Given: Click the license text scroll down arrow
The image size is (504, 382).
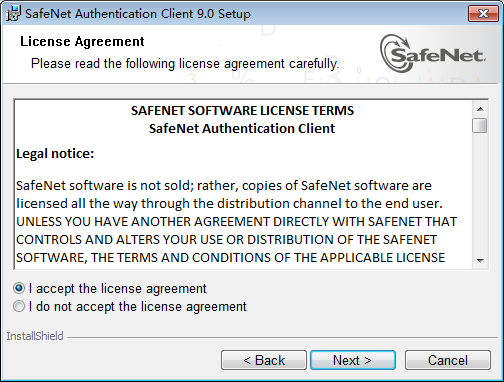Looking at the screenshot, I should pos(480,261).
